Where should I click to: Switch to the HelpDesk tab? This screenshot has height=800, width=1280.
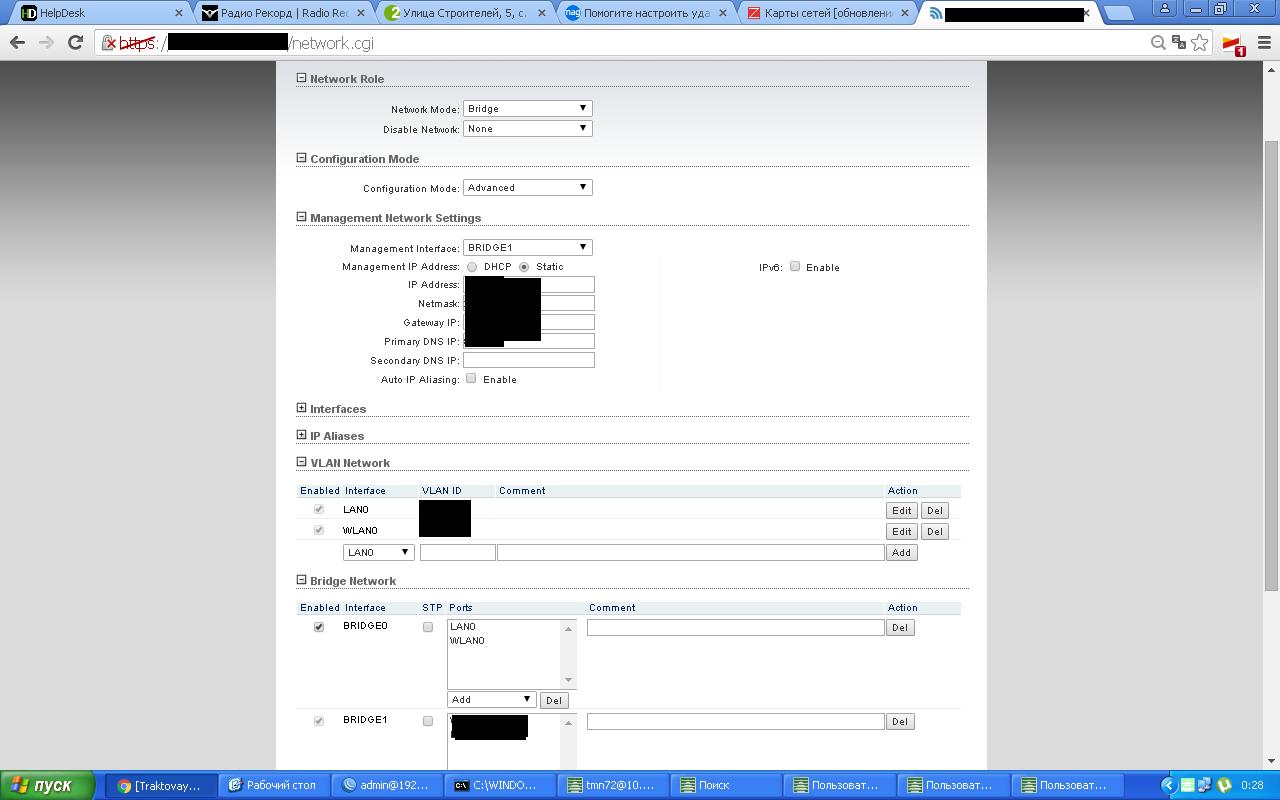point(100,13)
